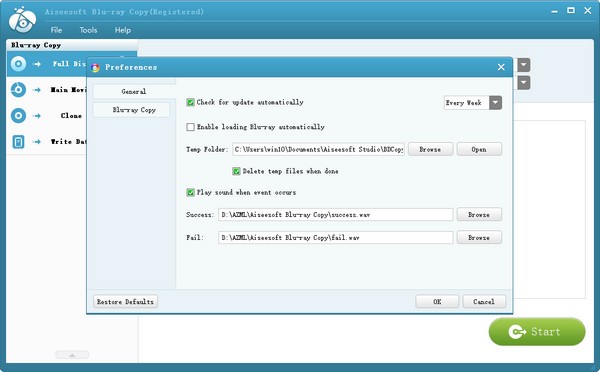Toggle Check for update automatically checkbox
600x372 pixels.
tap(190, 102)
